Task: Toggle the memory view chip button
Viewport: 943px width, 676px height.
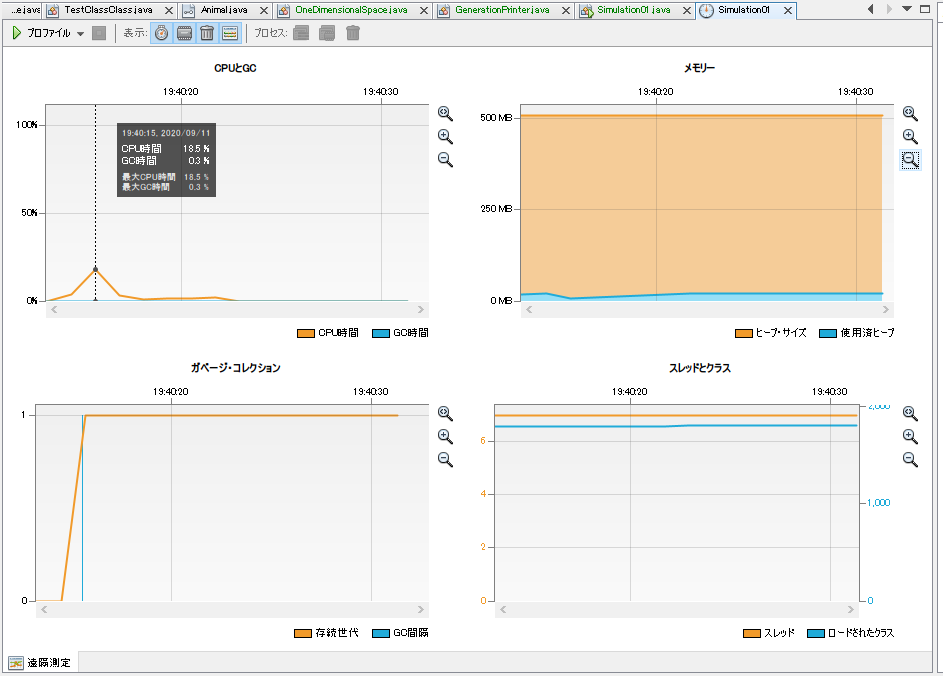Action: tap(184, 33)
